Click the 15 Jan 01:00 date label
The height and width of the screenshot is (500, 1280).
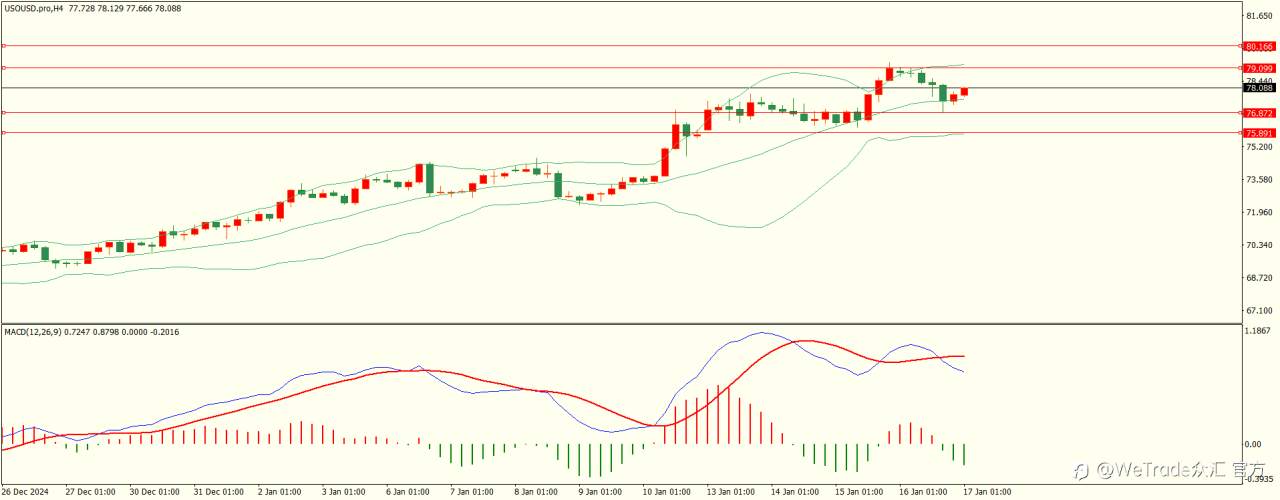tap(858, 492)
